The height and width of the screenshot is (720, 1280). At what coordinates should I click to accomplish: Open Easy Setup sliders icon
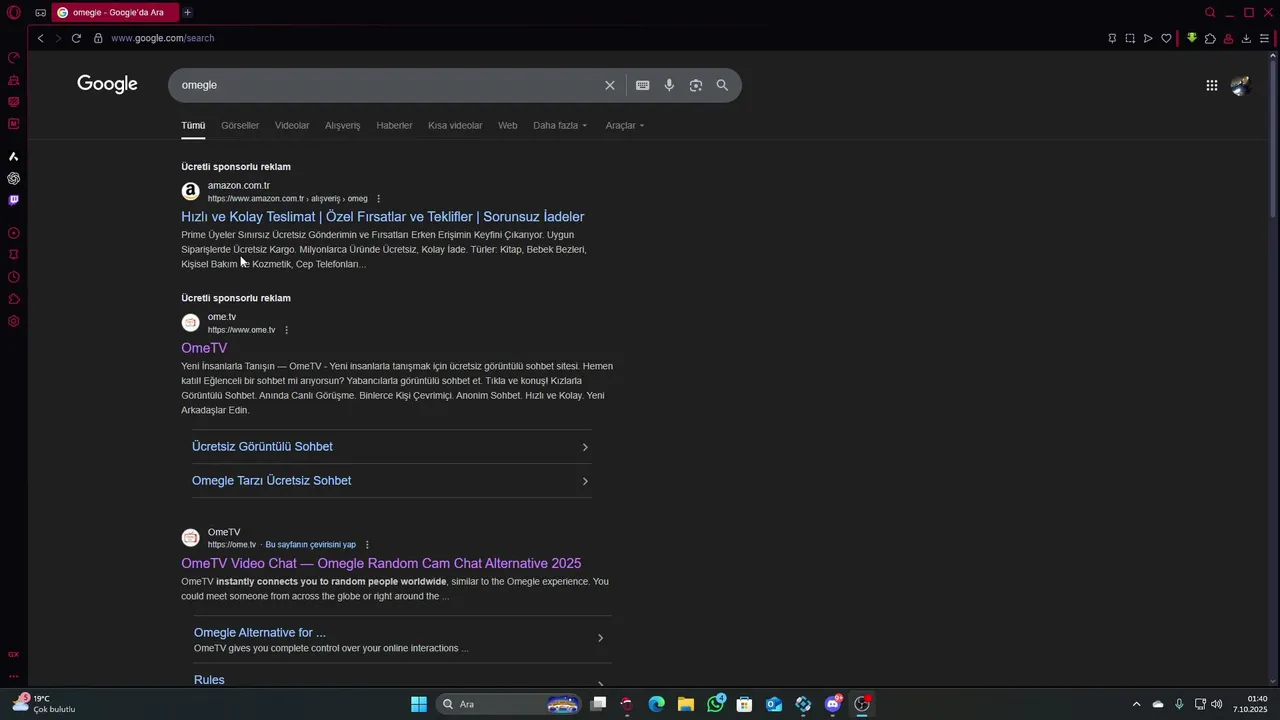click(x=1264, y=38)
